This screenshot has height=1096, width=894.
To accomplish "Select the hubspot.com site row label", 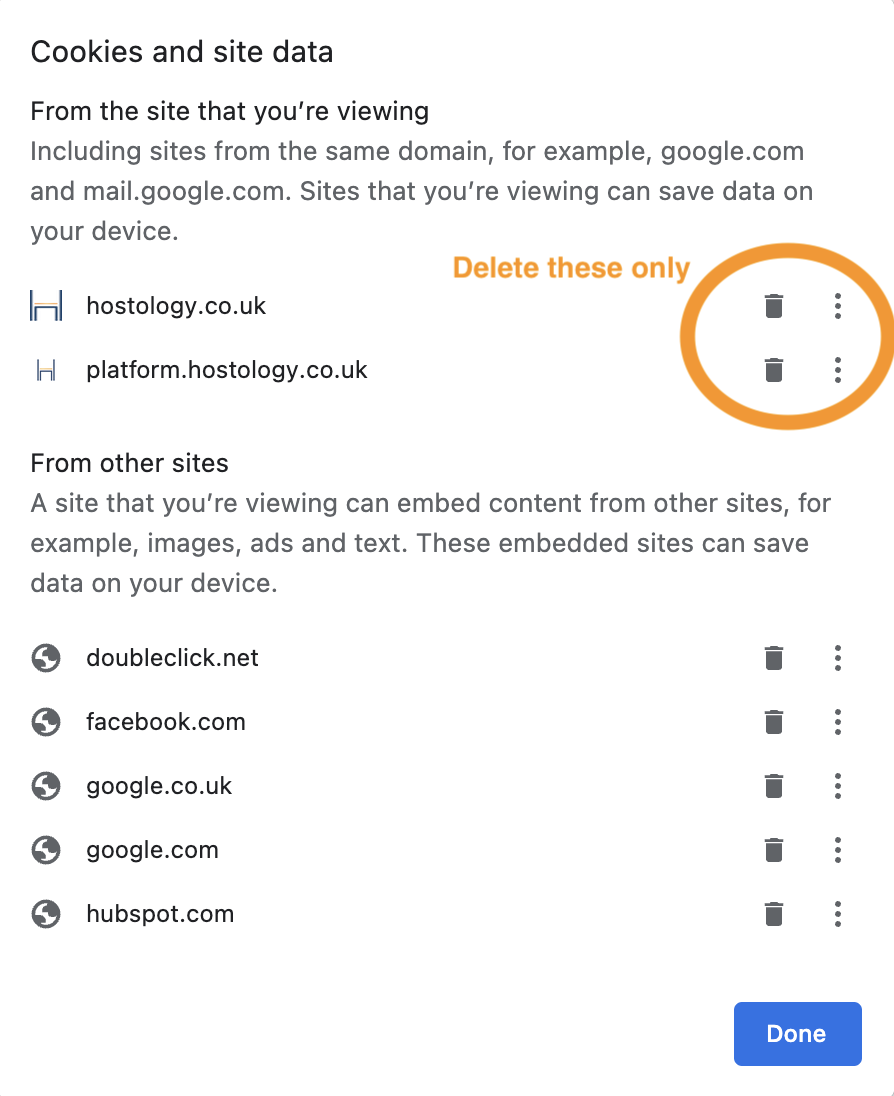I will pyautogui.click(x=160, y=914).
